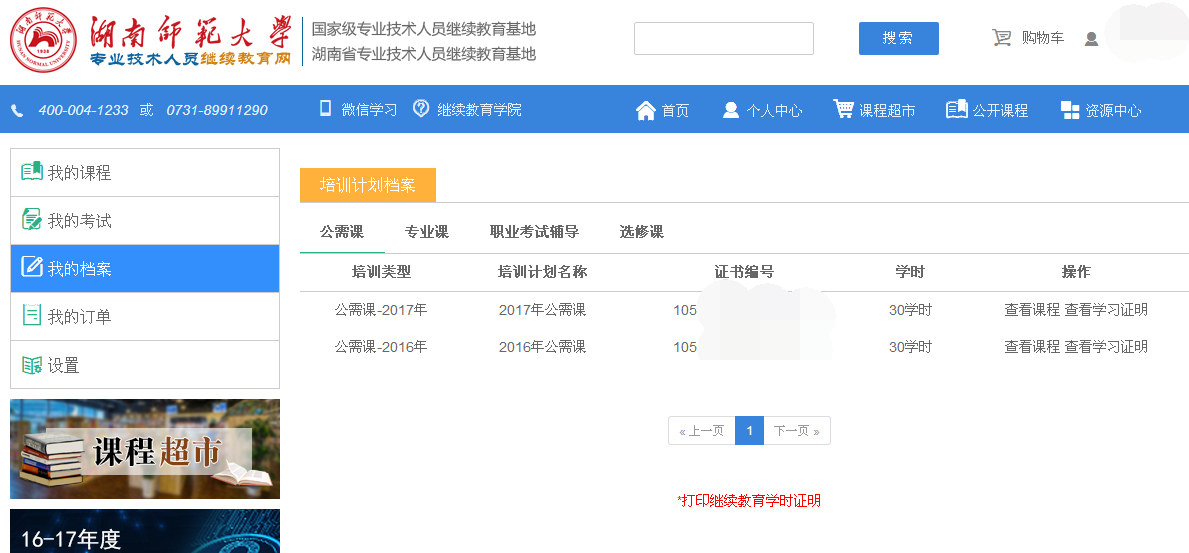This screenshot has width=1189, height=553.
Task: Click the user profile icon in header
Action: 1091,39
